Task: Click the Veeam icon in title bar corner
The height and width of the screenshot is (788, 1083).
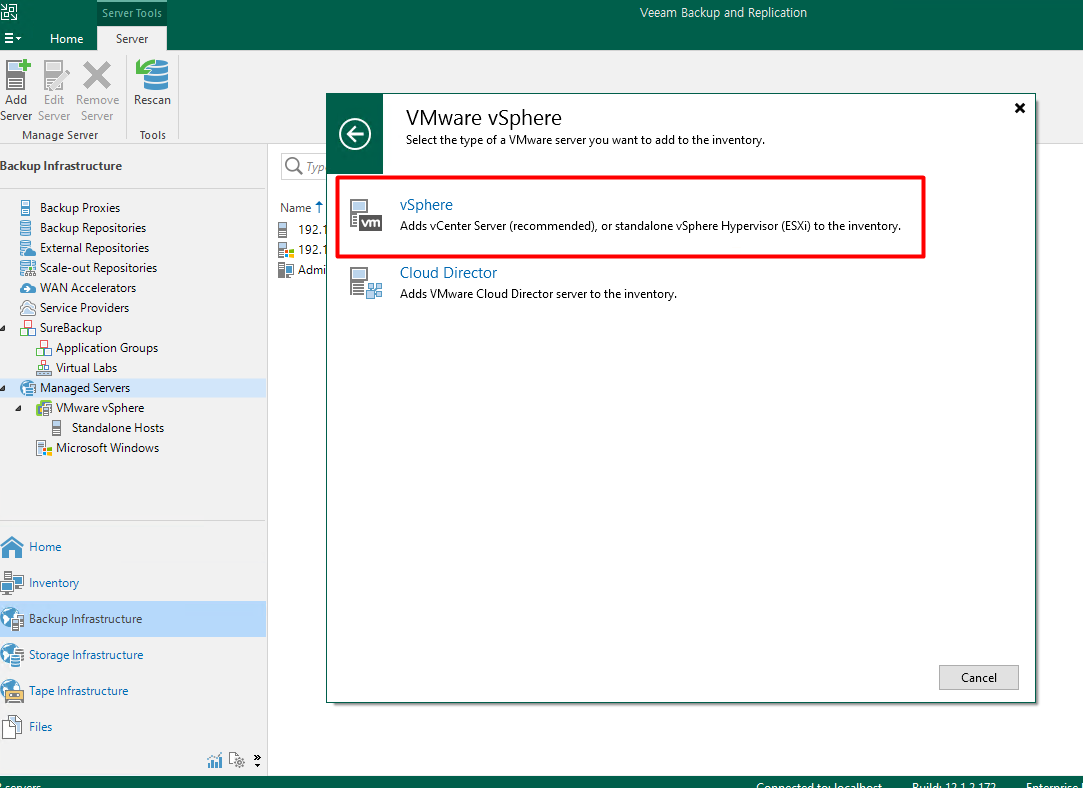Action: (9, 11)
